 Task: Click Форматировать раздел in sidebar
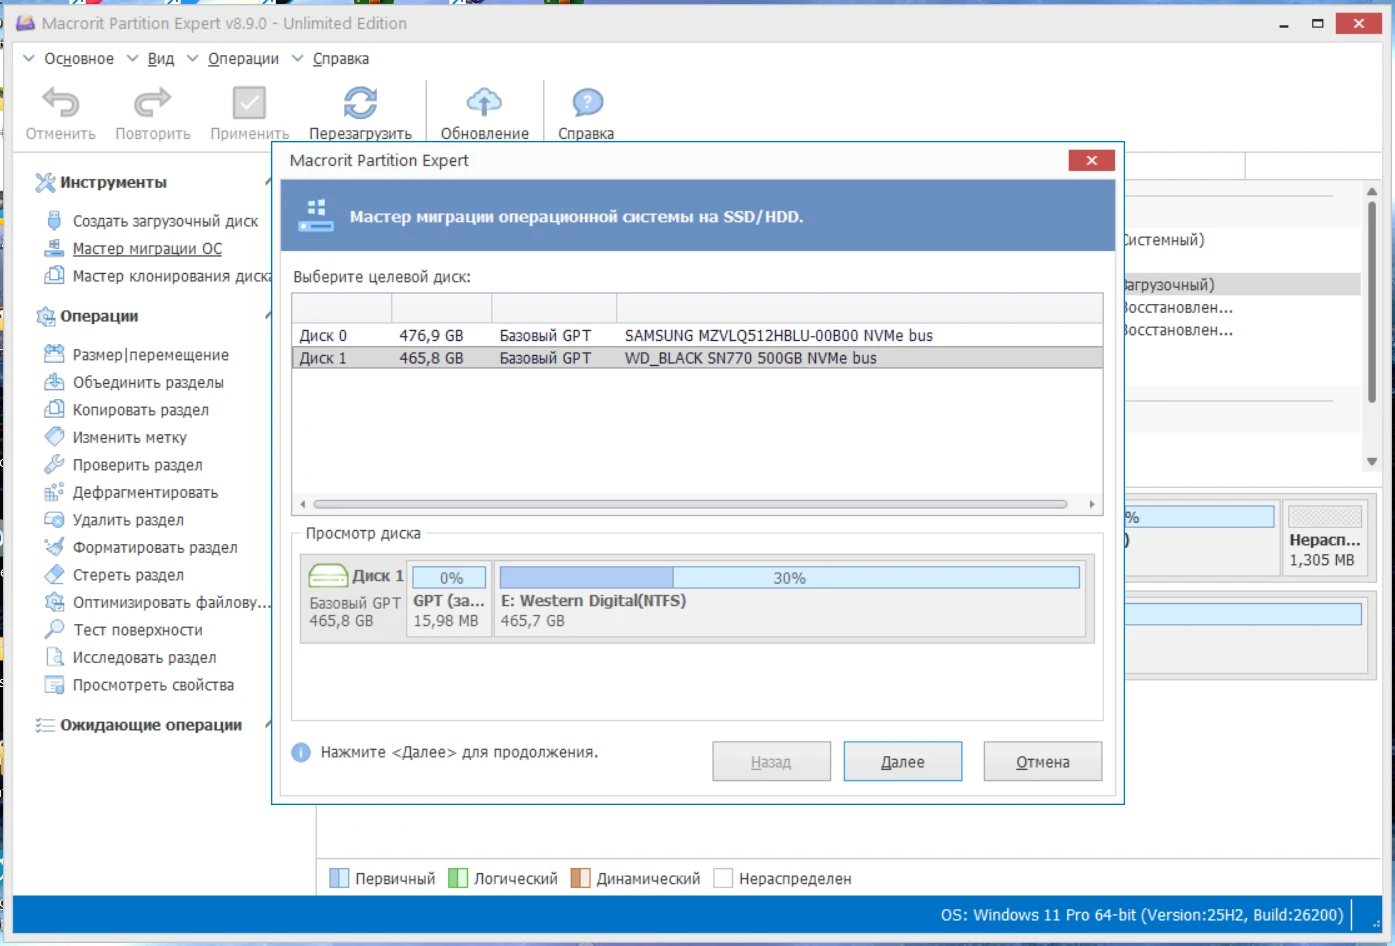point(155,548)
